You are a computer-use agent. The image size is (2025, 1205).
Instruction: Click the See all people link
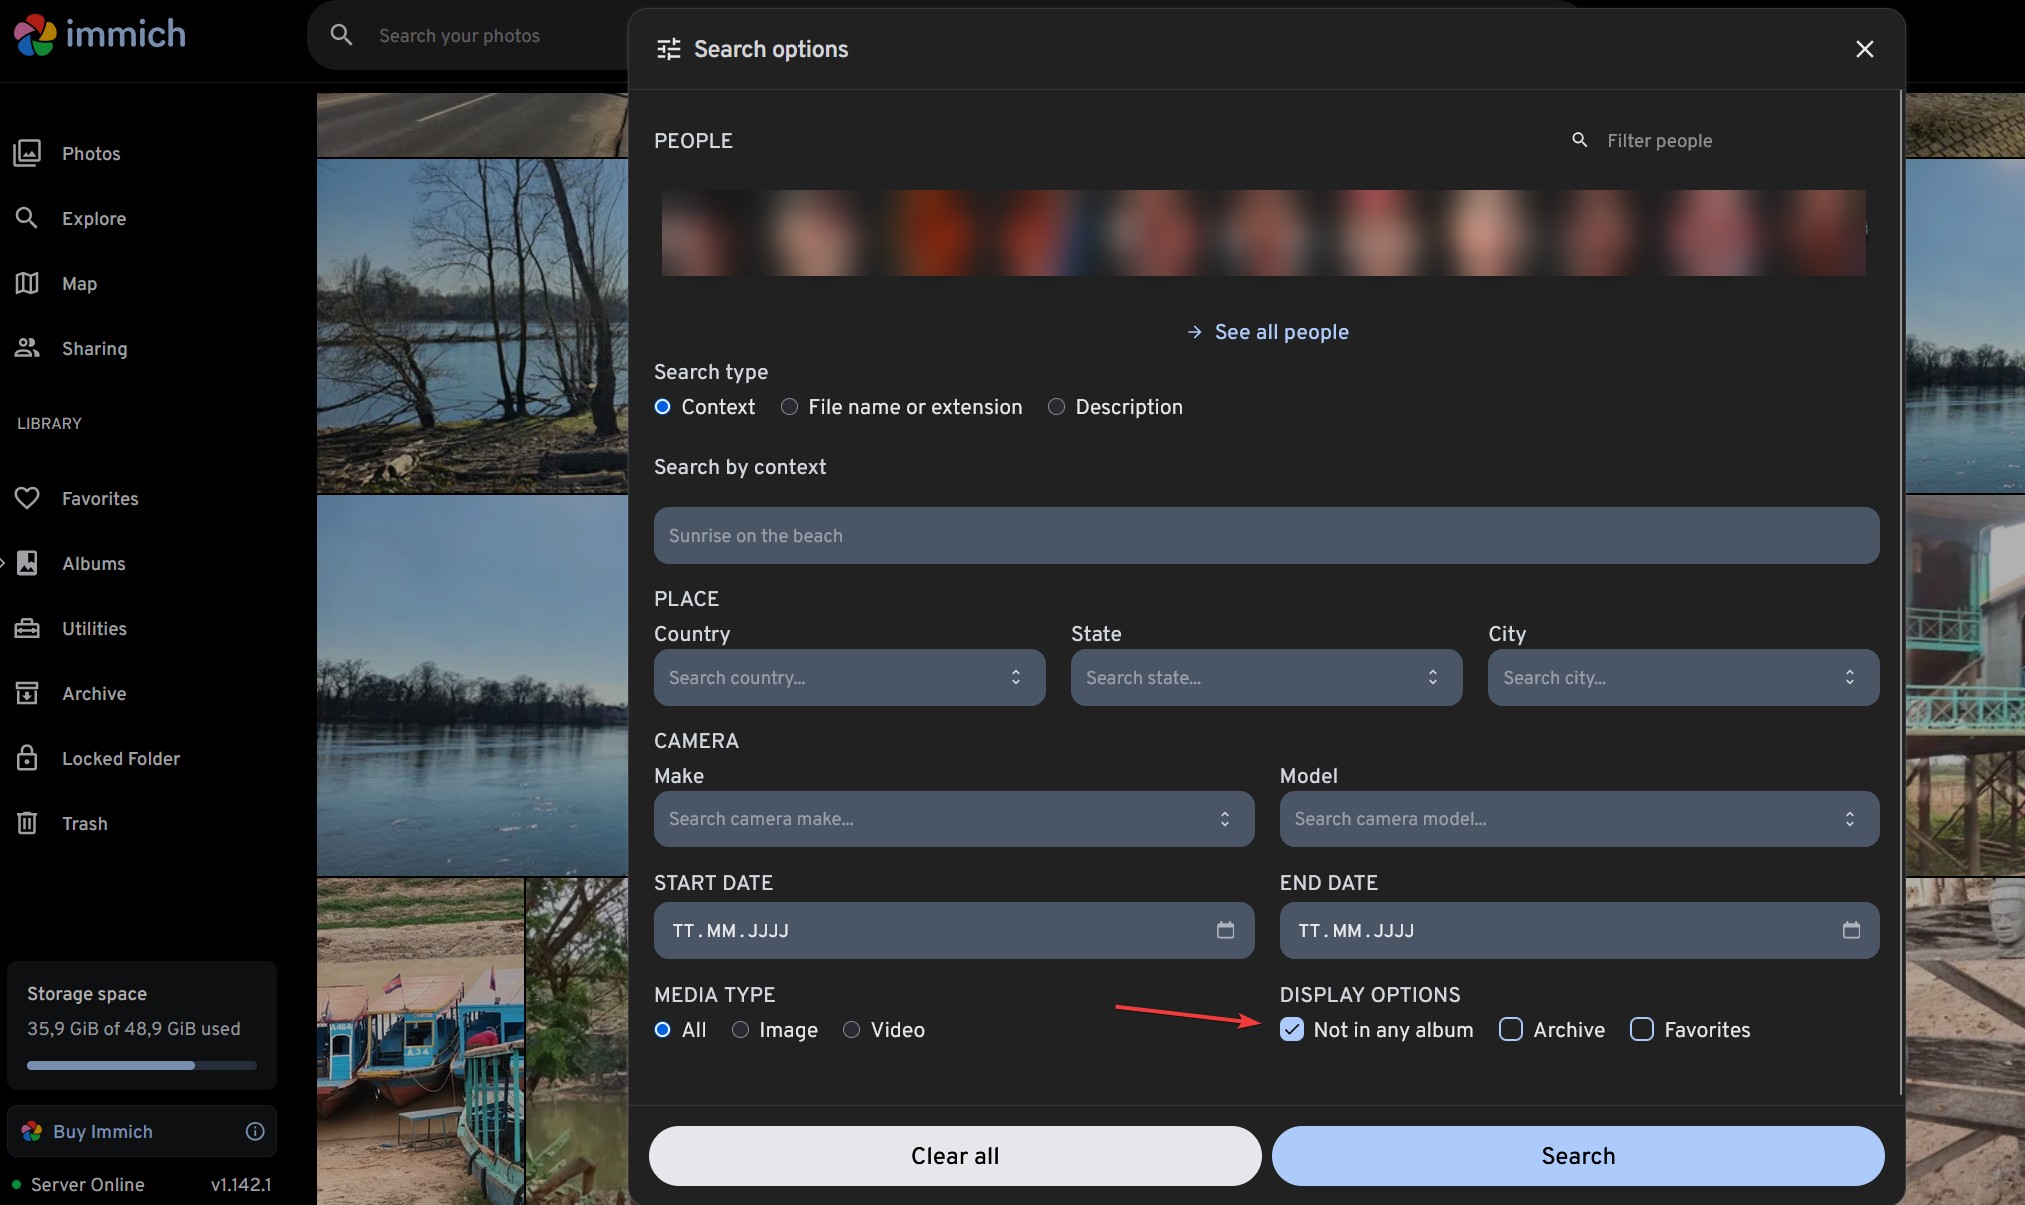[x=1280, y=332]
